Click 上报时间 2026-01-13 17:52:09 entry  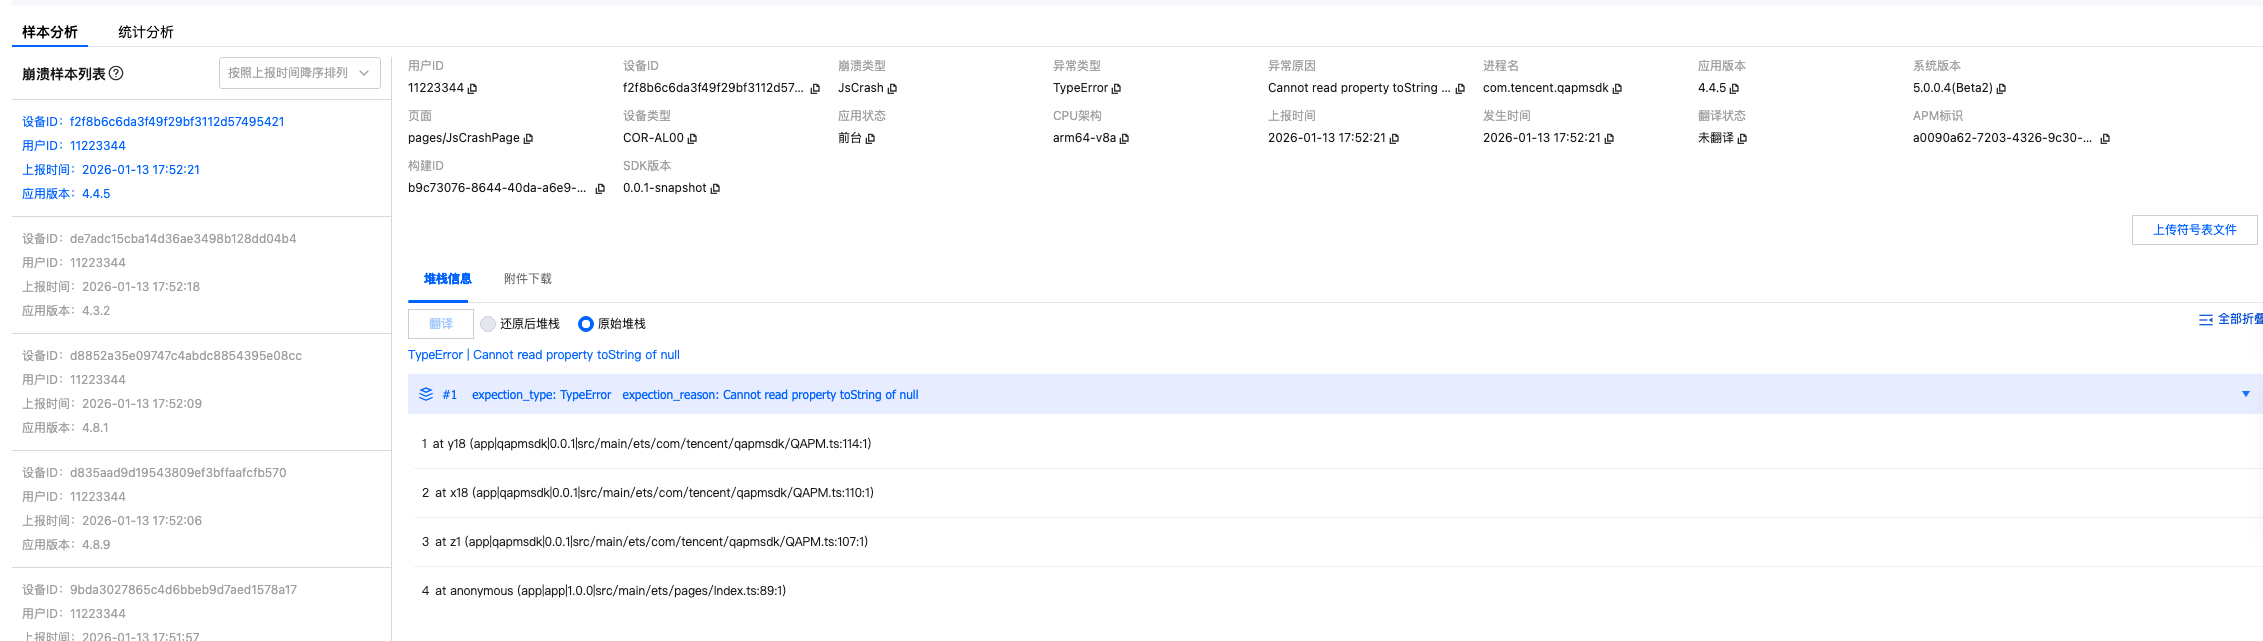[112, 404]
